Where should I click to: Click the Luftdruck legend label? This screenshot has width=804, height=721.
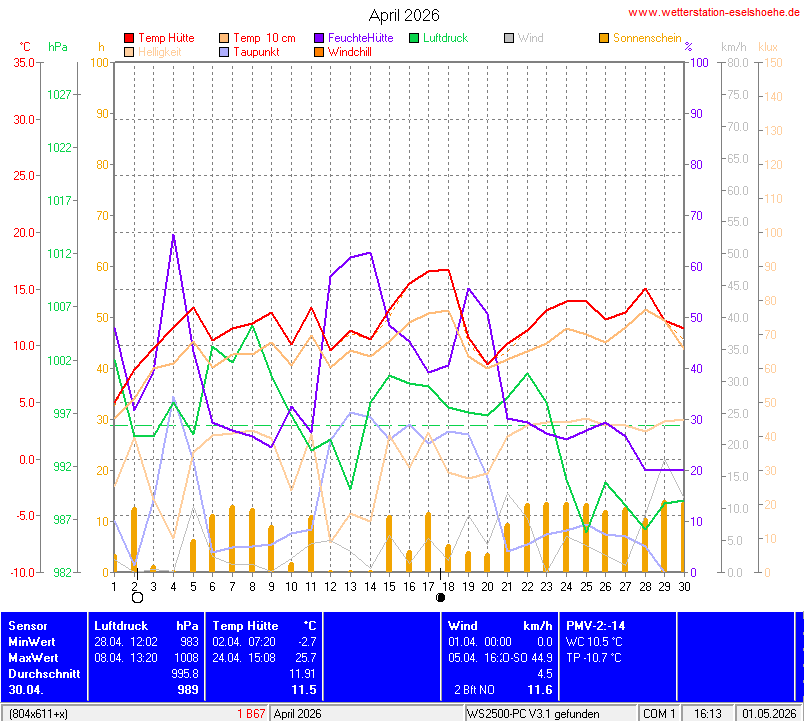(446, 38)
